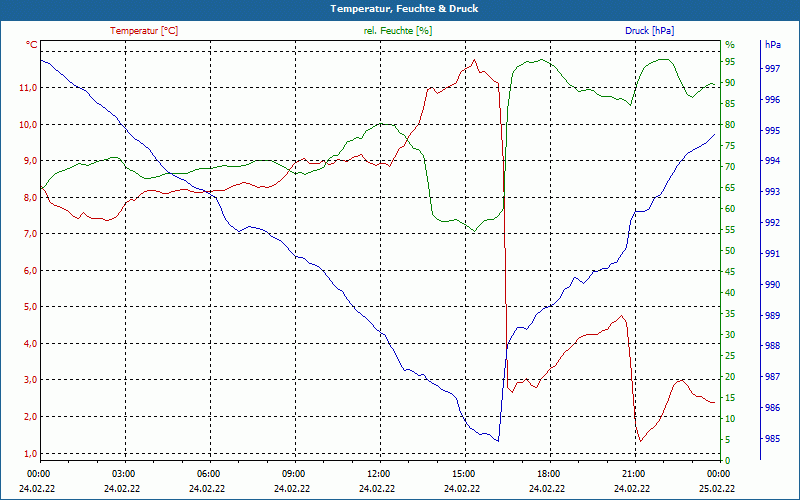
Task: Click the 991 pressure axis value
Action: click(x=772, y=254)
